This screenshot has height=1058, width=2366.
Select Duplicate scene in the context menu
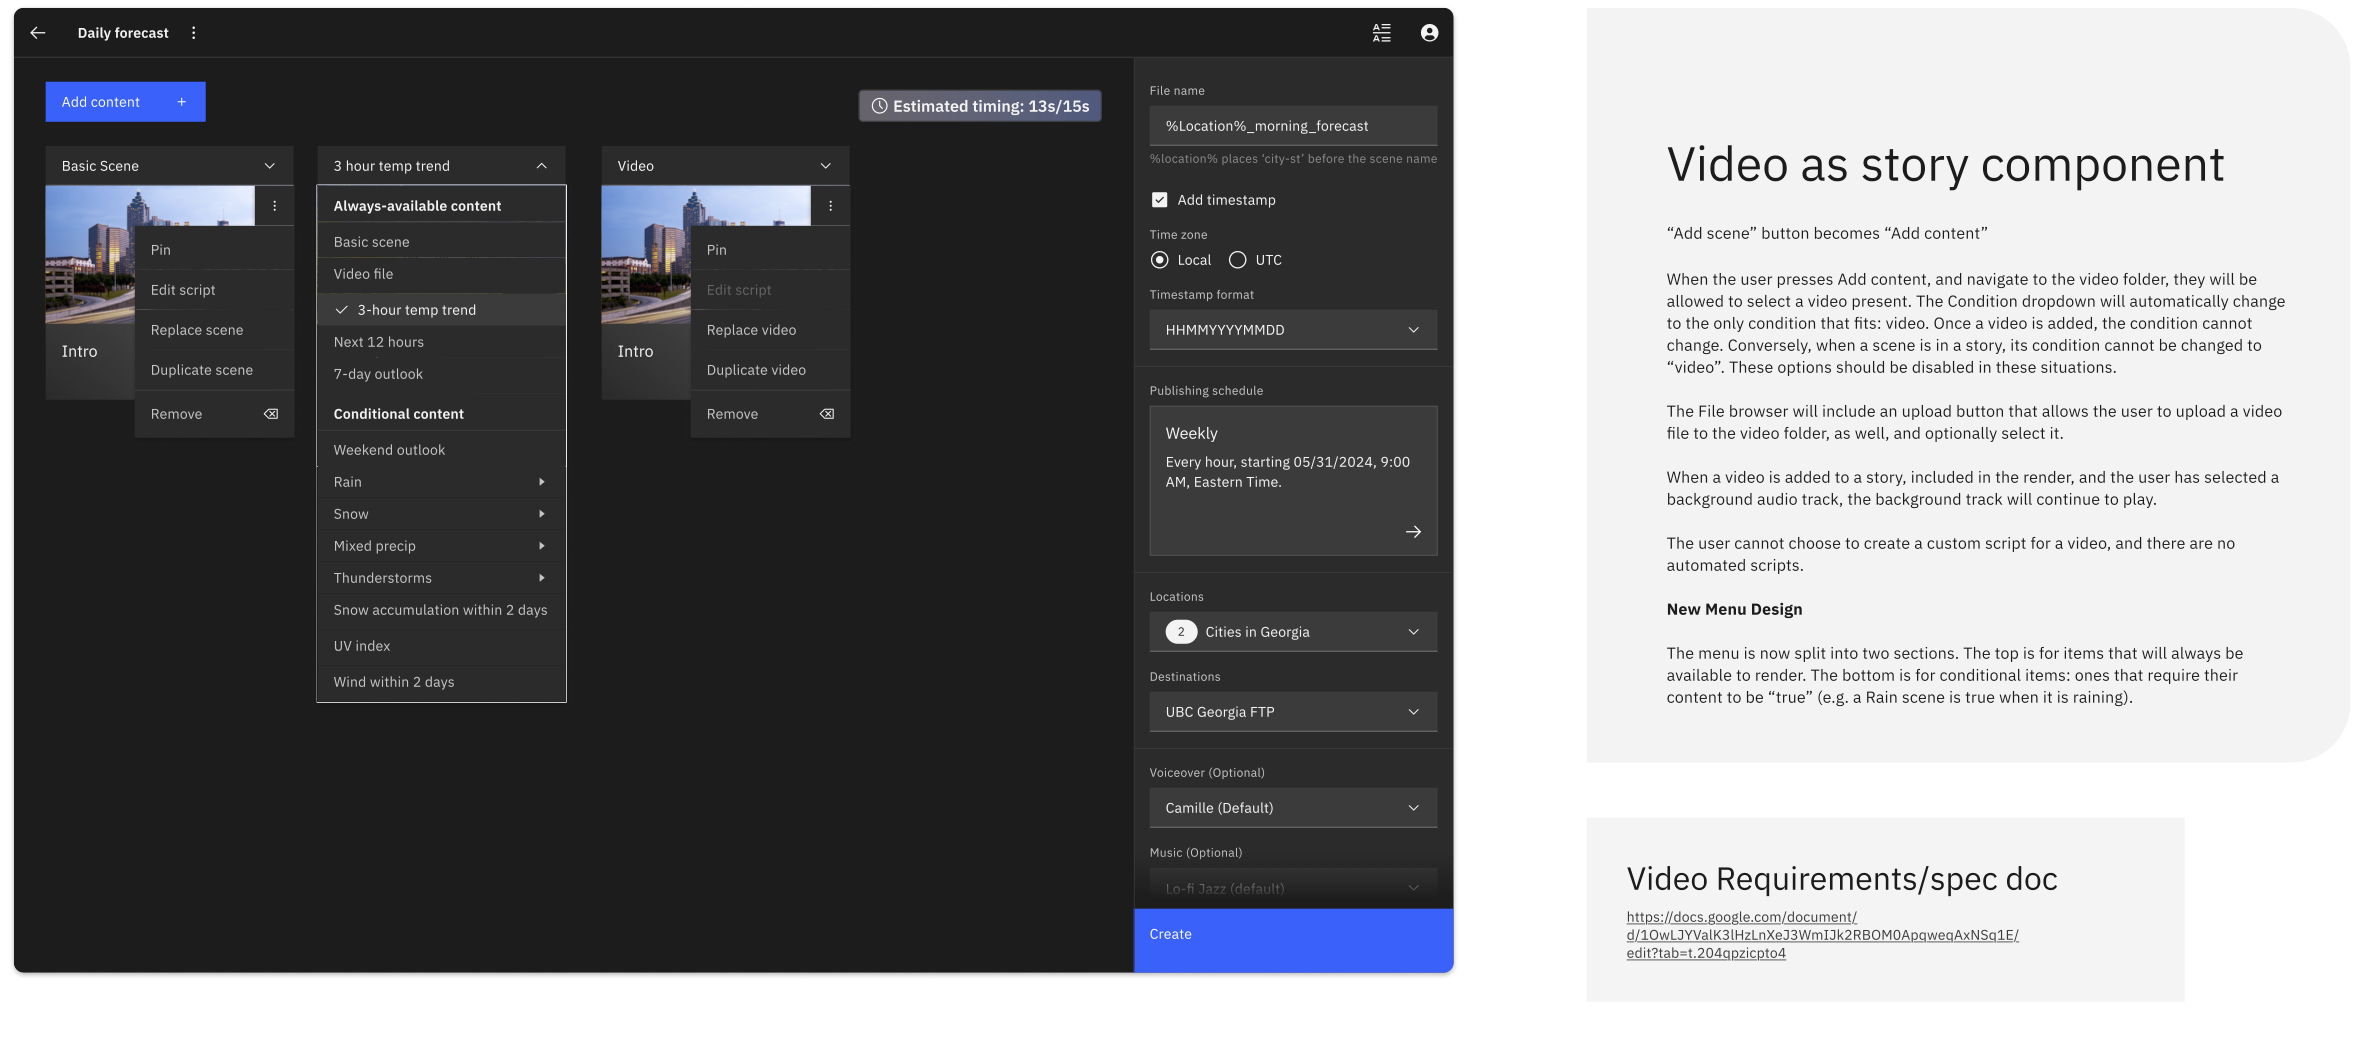click(202, 370)
